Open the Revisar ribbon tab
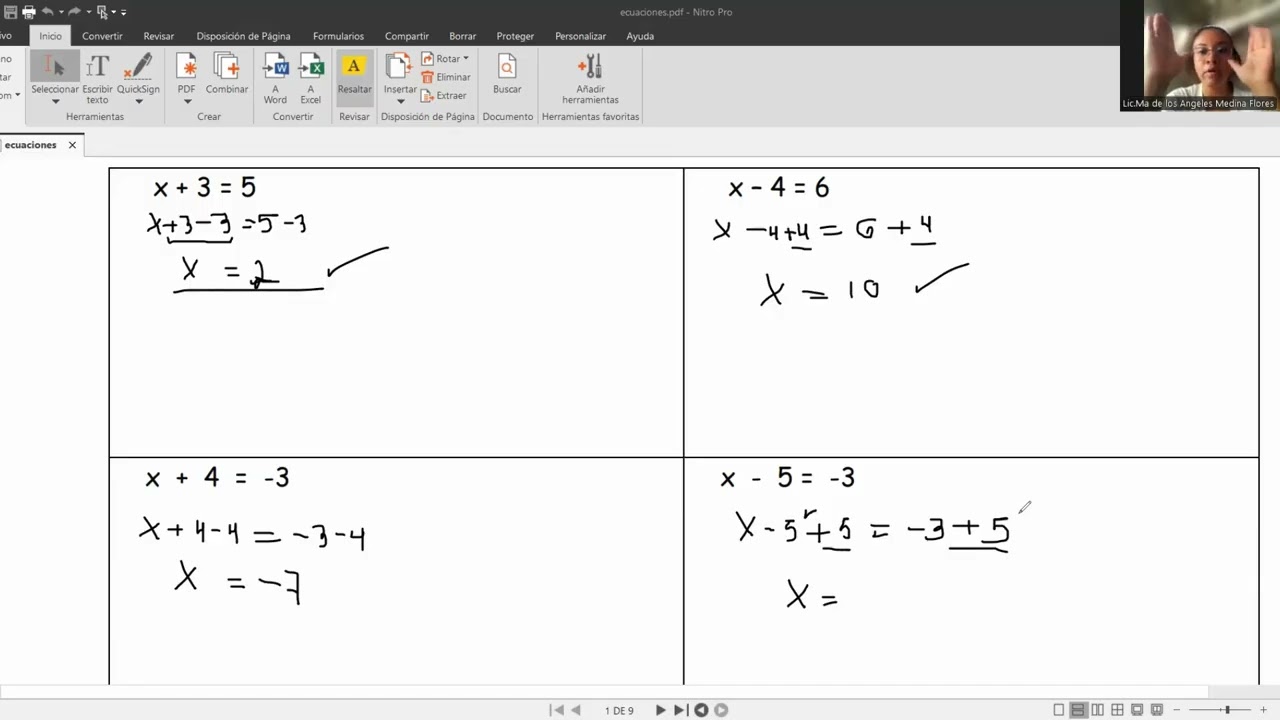The image size is (1280, 720). [x=158, y=36]
